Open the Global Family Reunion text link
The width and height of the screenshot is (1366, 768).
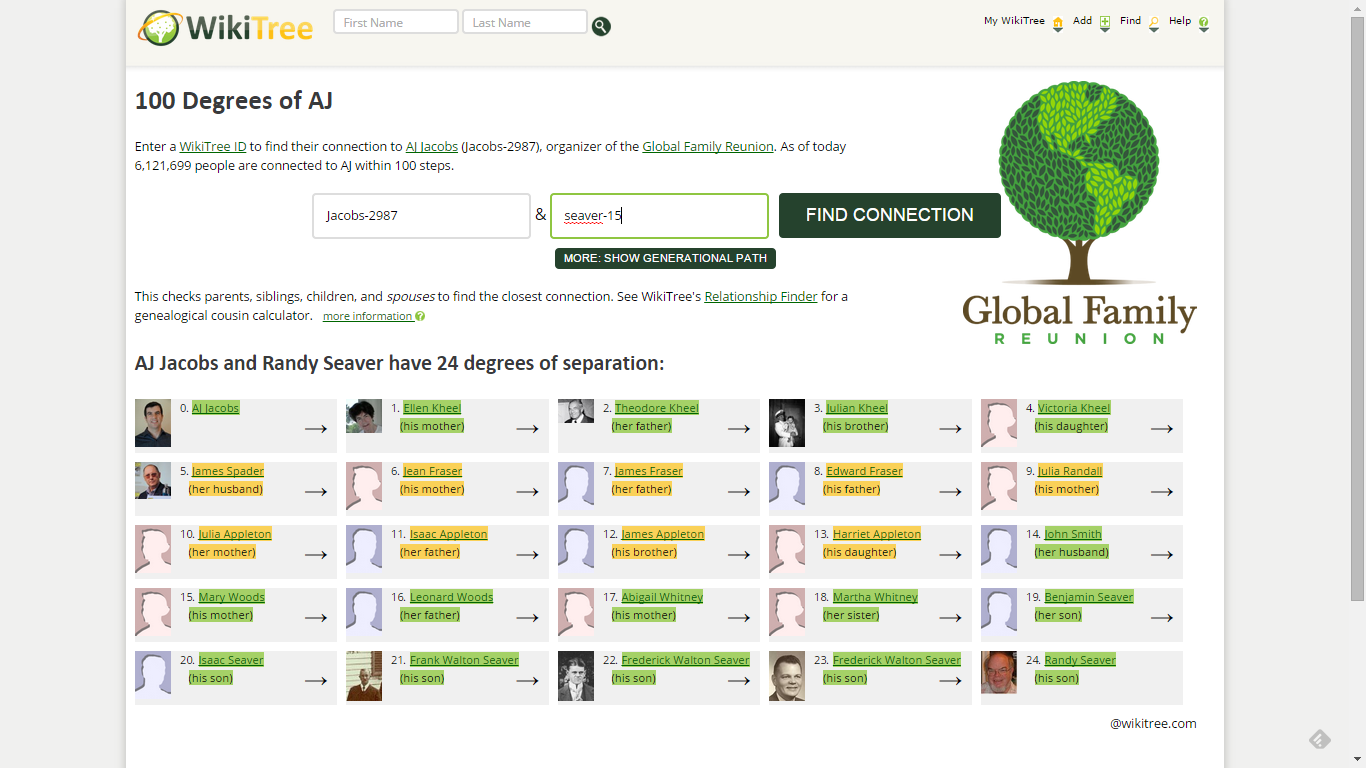pos(708,146)
